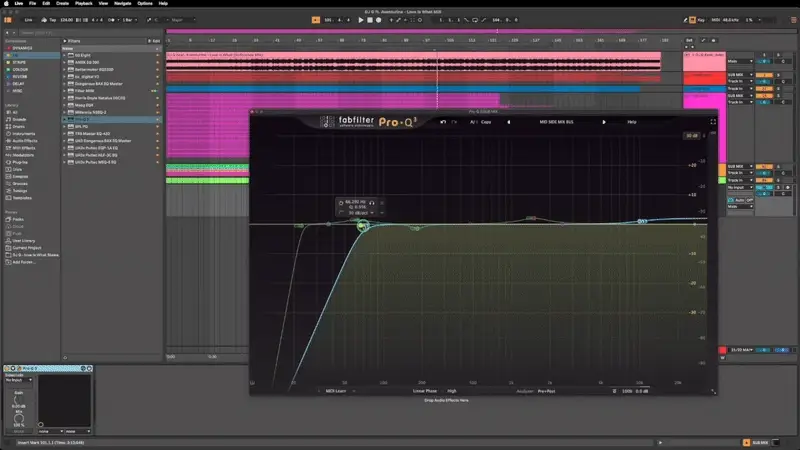Select the REVERB collection in browser
This screenshot has width=800, height=450.
coord(20,77)
